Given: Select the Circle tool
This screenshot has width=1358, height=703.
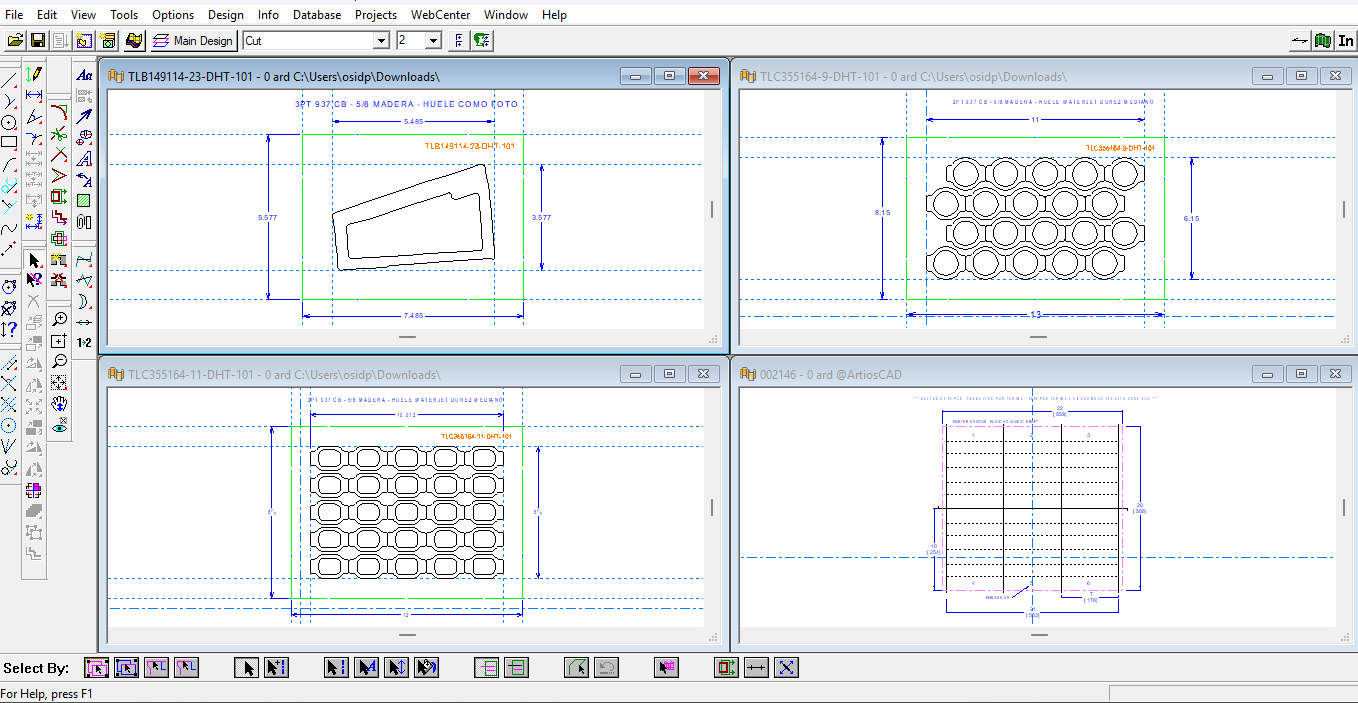Looking at the screenshot, I should 8,122.
